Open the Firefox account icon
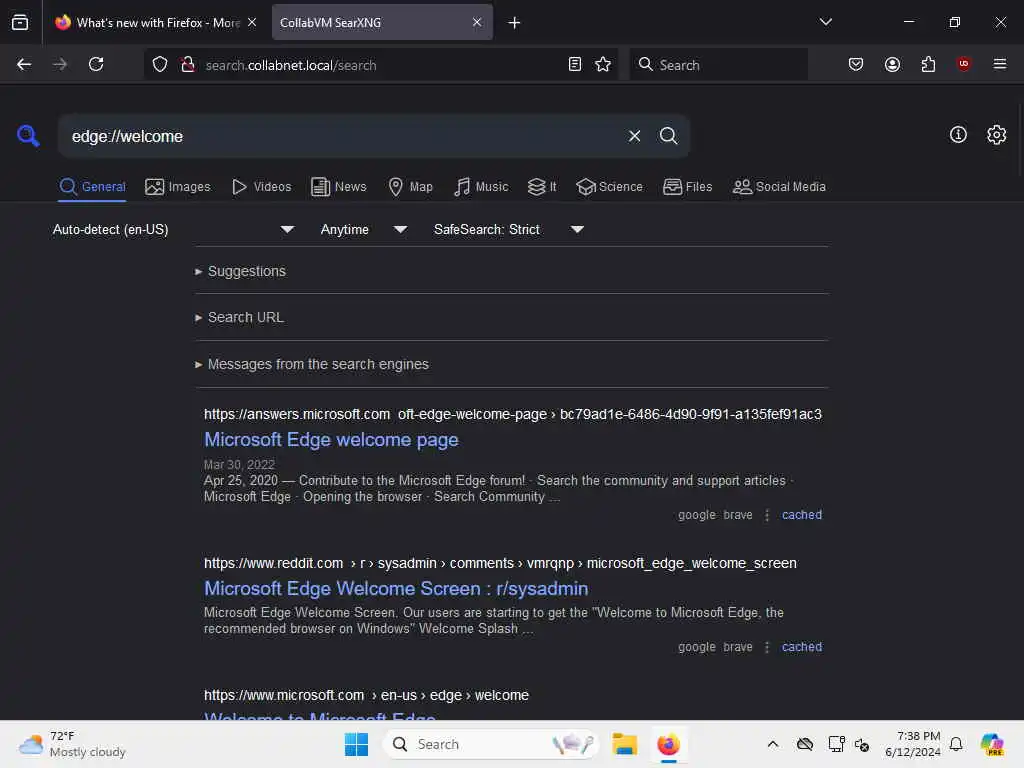The image size is (1024, 768). click(x=892, y=64)
